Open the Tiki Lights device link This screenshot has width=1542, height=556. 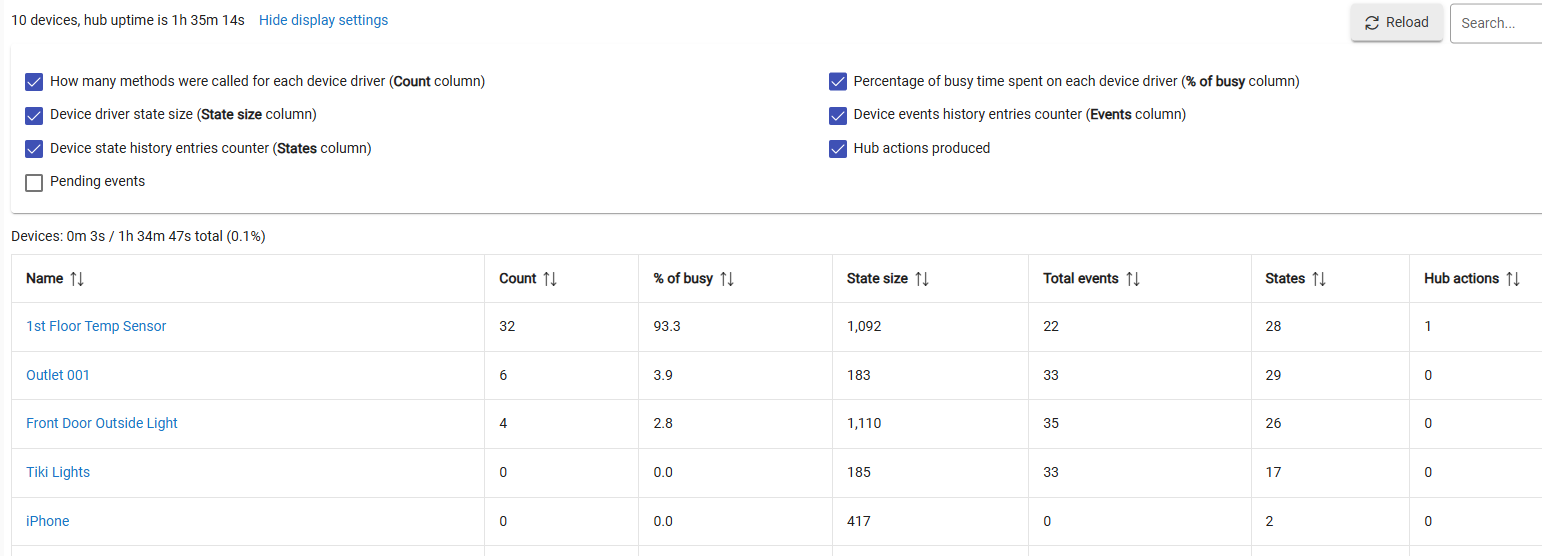tap(58, 472)
